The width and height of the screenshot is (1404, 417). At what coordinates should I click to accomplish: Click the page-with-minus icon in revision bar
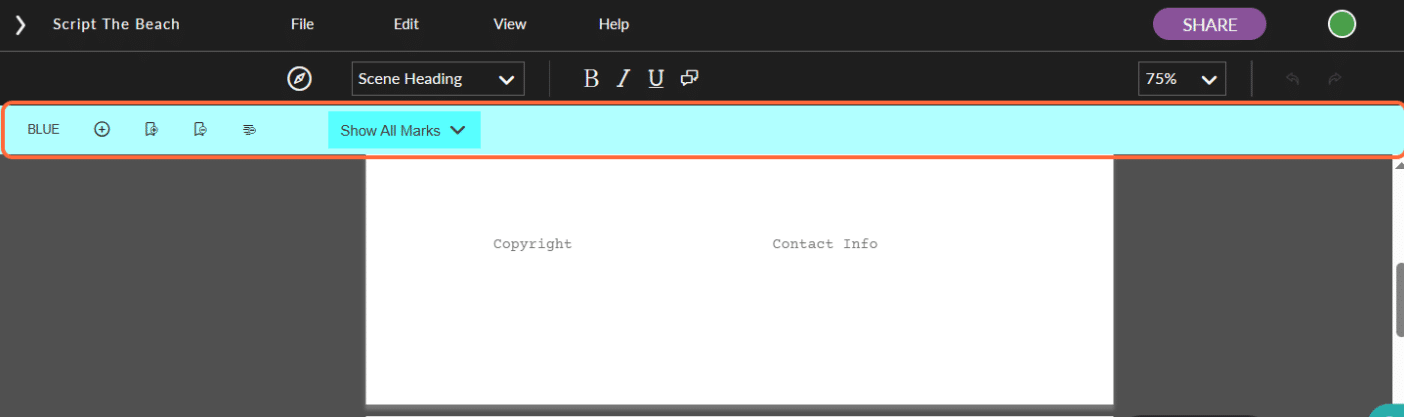200,129
